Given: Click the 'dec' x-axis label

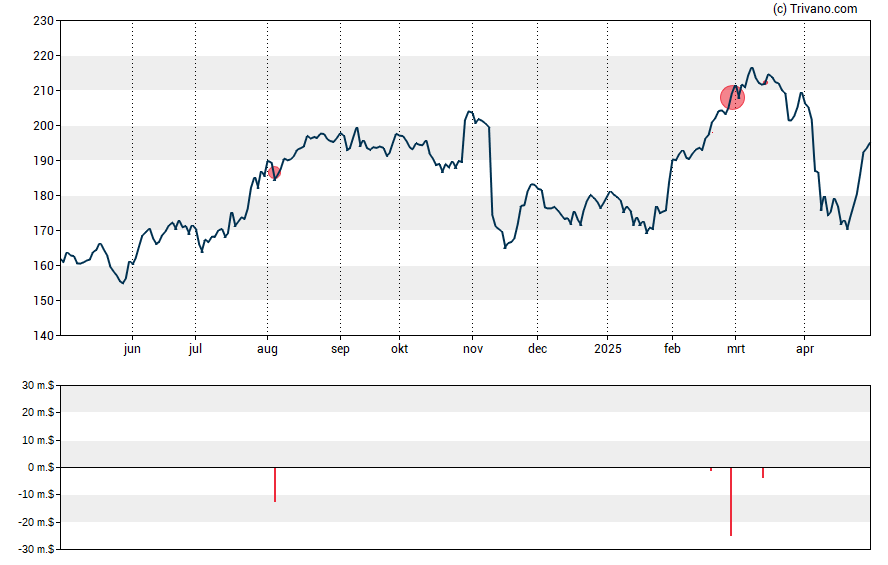Looking at the screenshot, I should click(537, 349).
